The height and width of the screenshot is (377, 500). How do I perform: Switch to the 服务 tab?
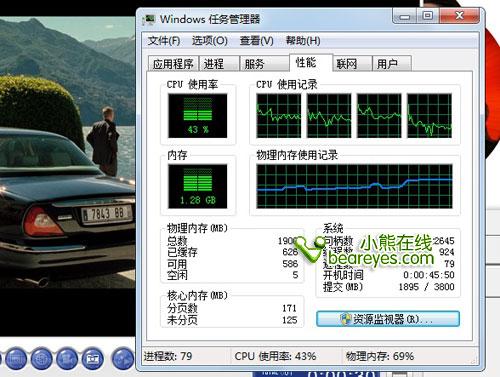264,63
